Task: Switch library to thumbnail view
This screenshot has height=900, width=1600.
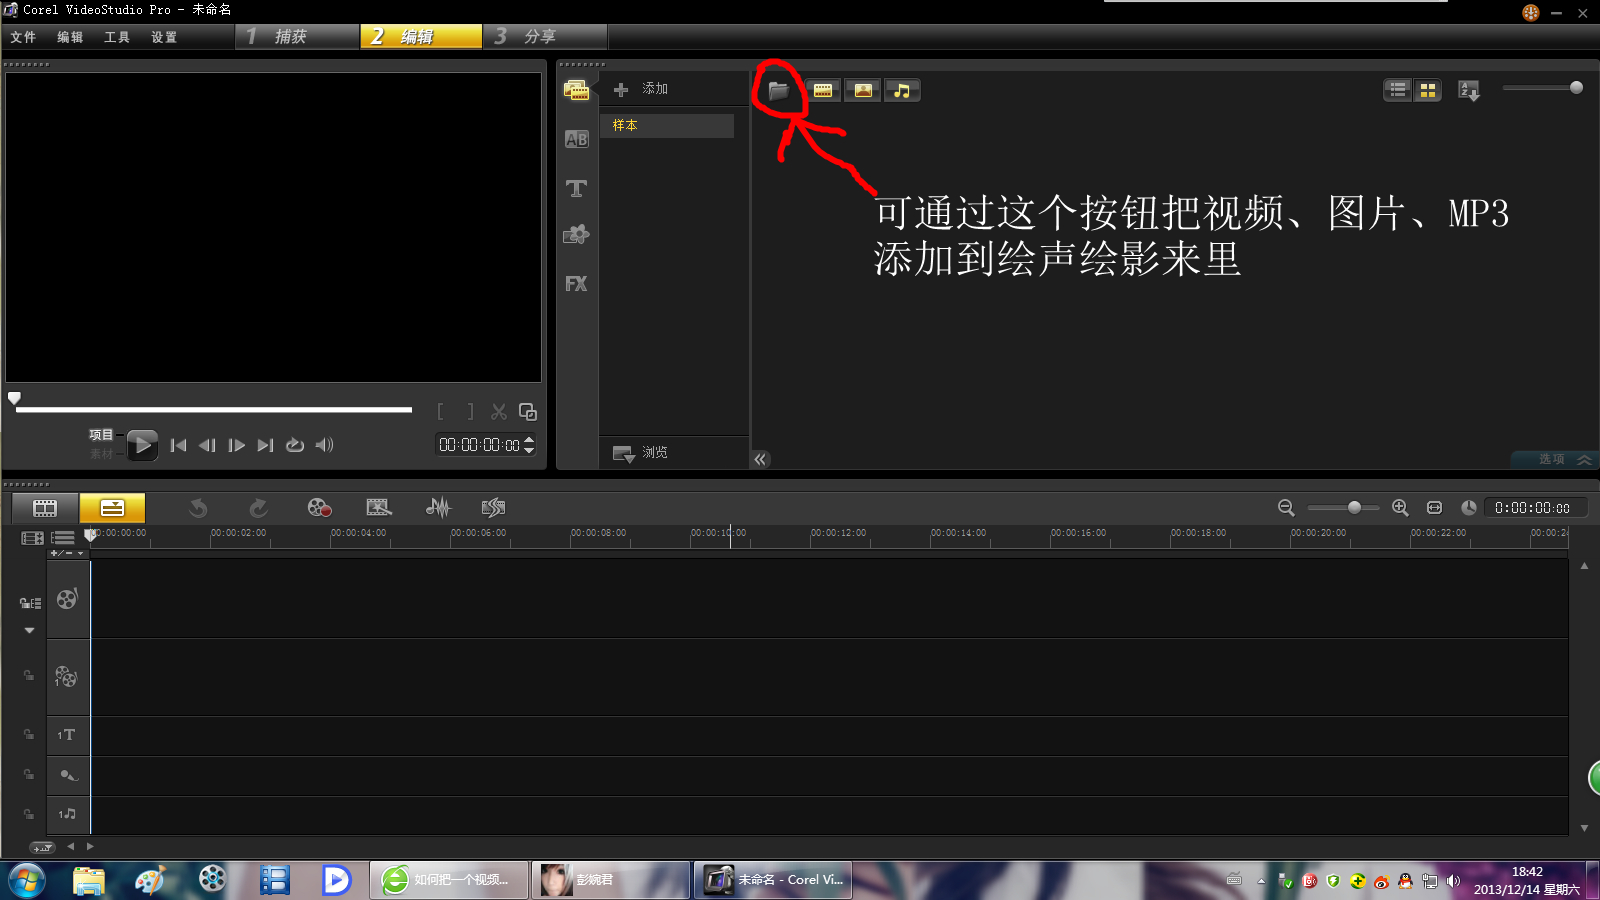Action: (x=1428, y=90)
